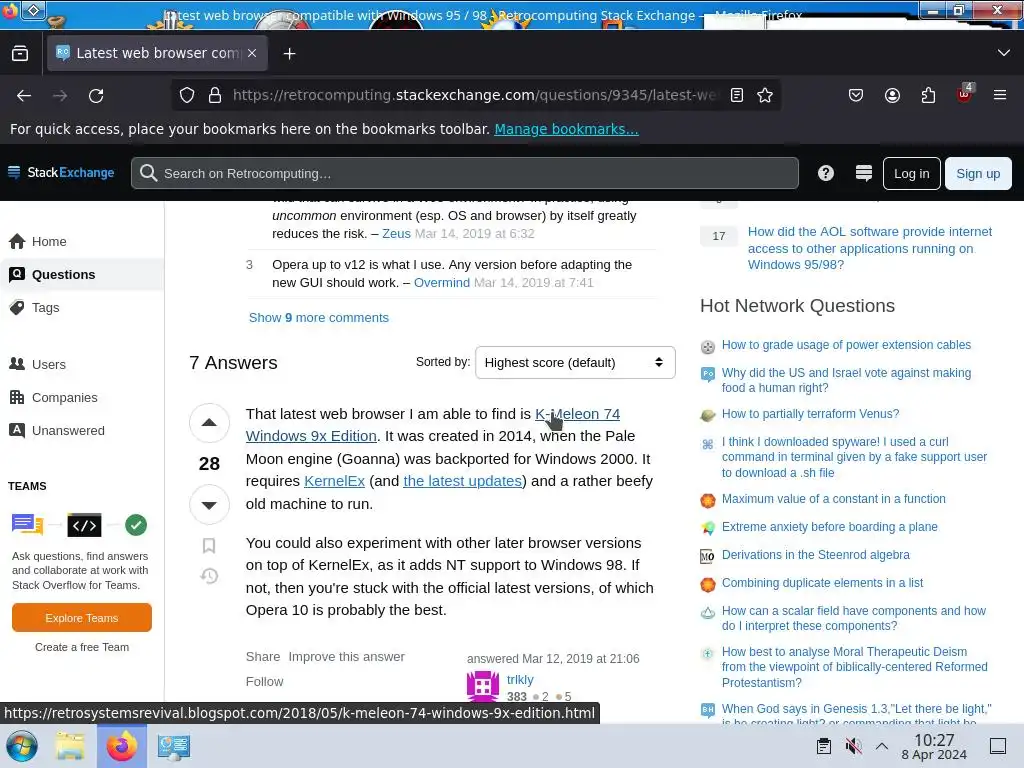Click the Windows Start orb in taskbar
Screen dimensions: 1024x768
pos(22,746)
